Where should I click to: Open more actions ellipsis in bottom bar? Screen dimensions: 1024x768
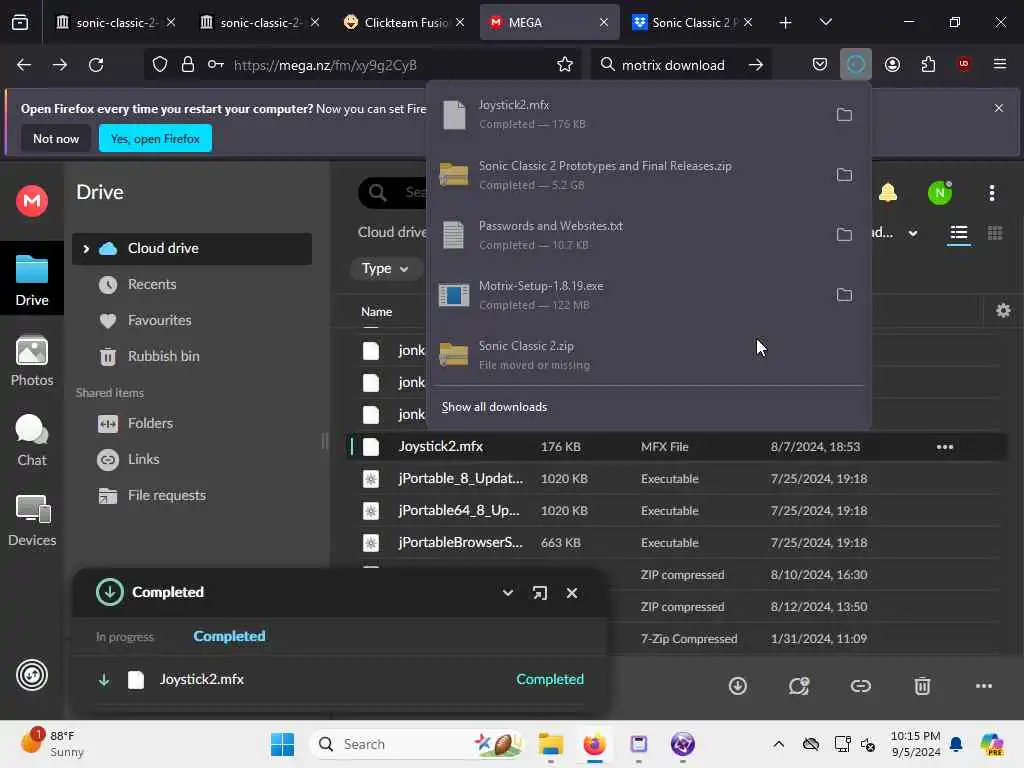[984, 686]
